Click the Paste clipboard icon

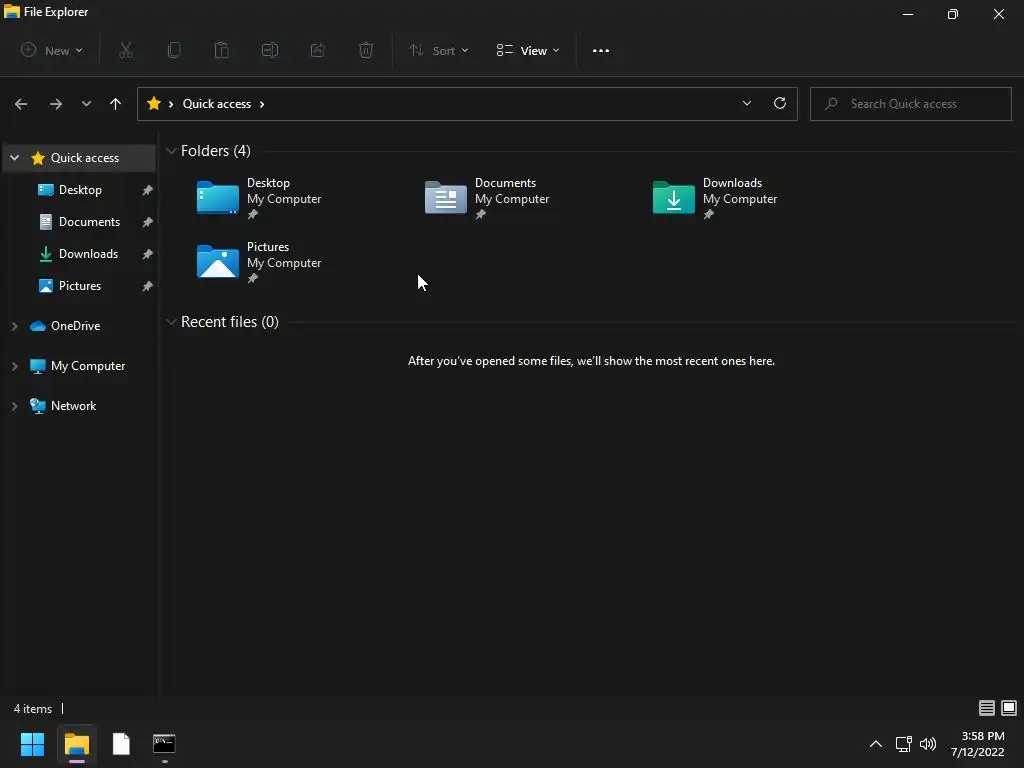222,50
